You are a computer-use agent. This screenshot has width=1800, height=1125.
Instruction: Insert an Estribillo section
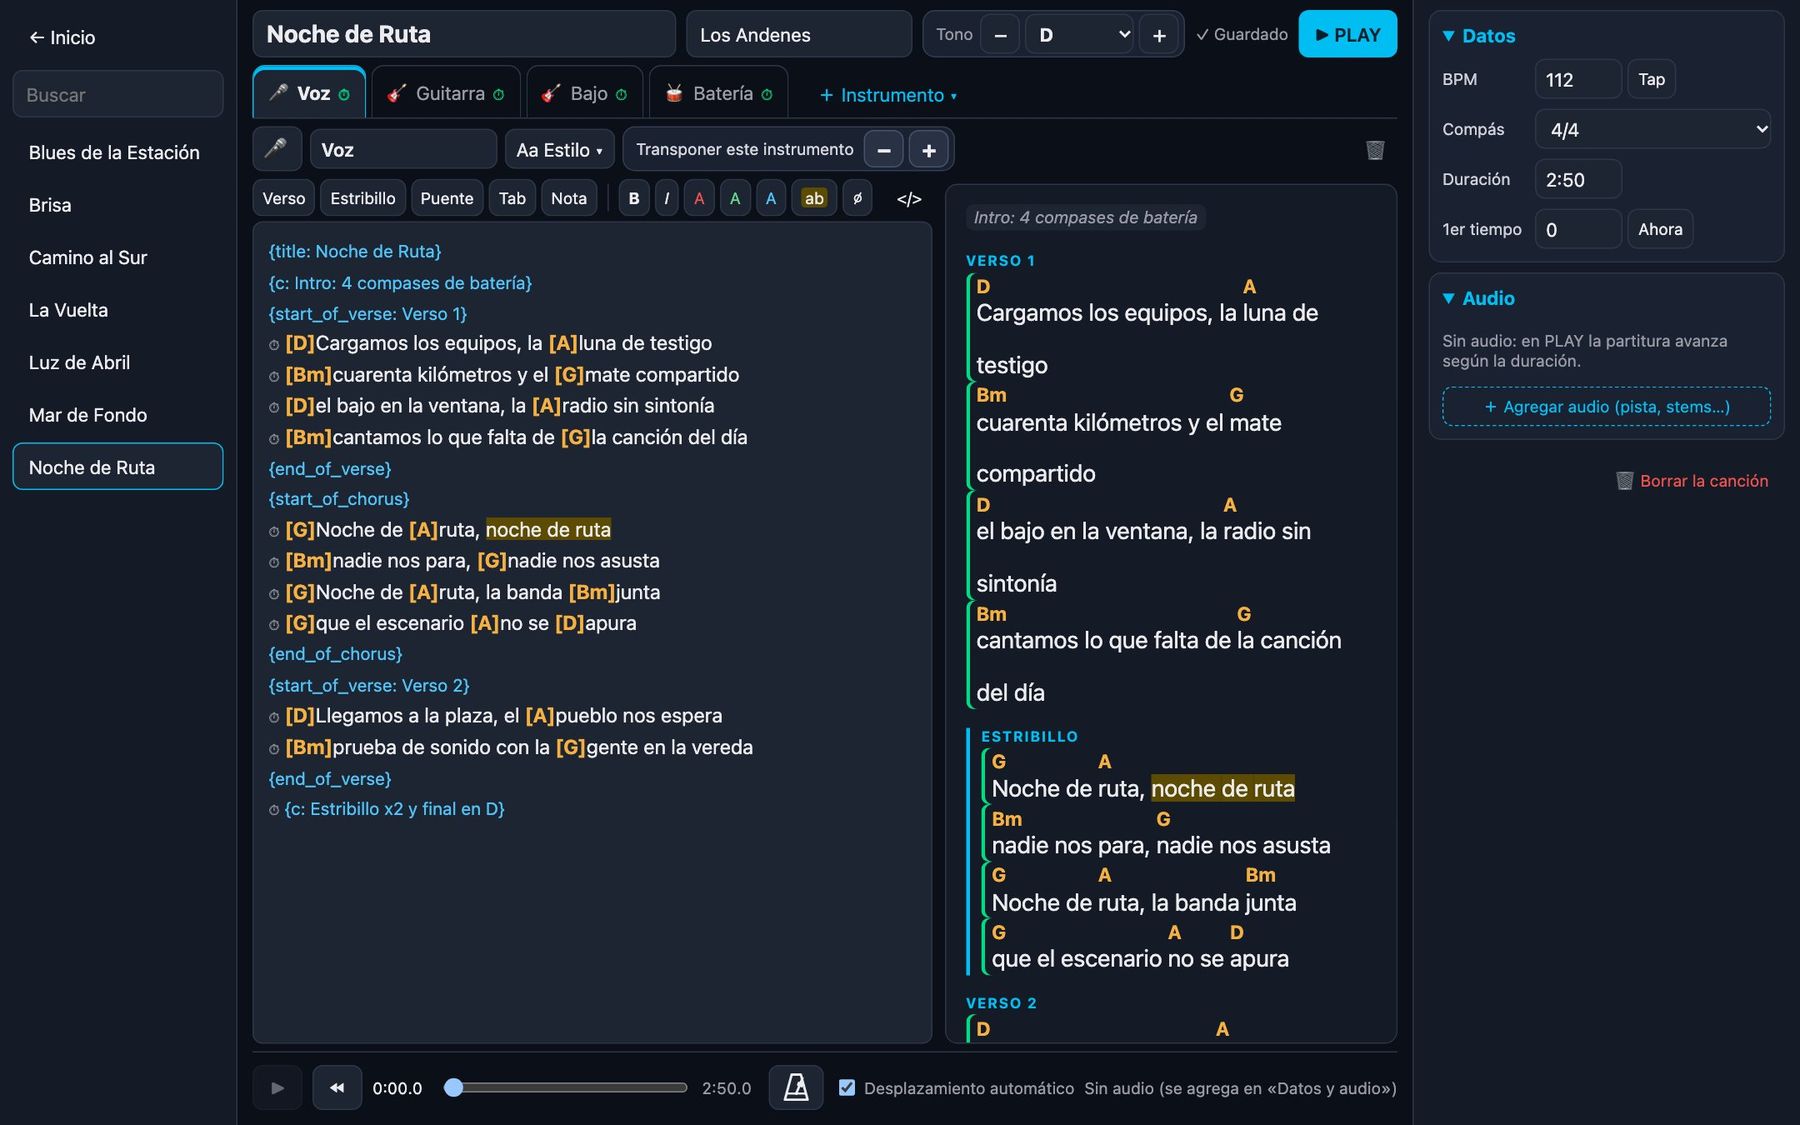click(x=363, y=198)
